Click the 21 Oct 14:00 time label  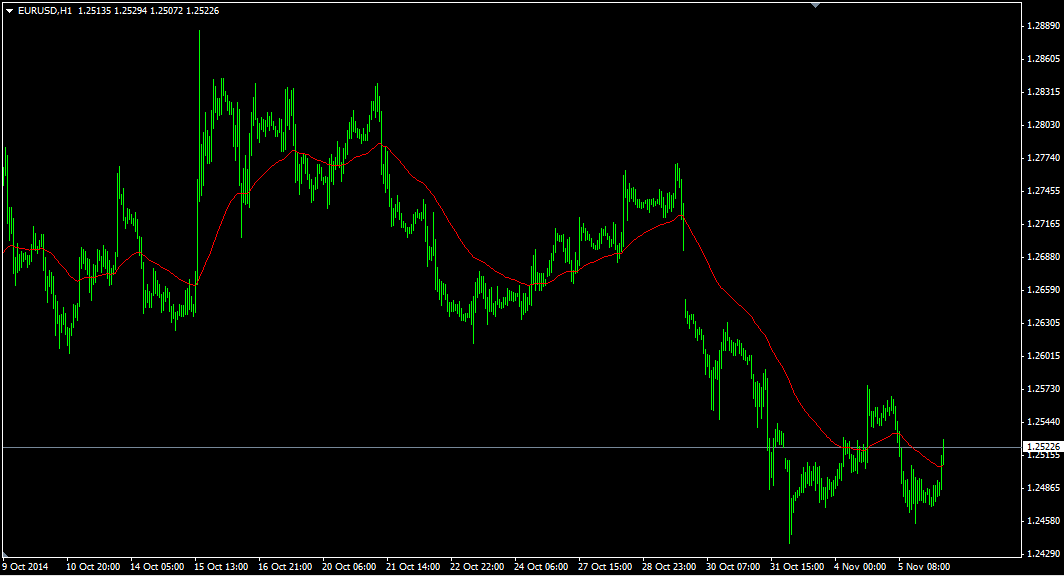[413, 567]
